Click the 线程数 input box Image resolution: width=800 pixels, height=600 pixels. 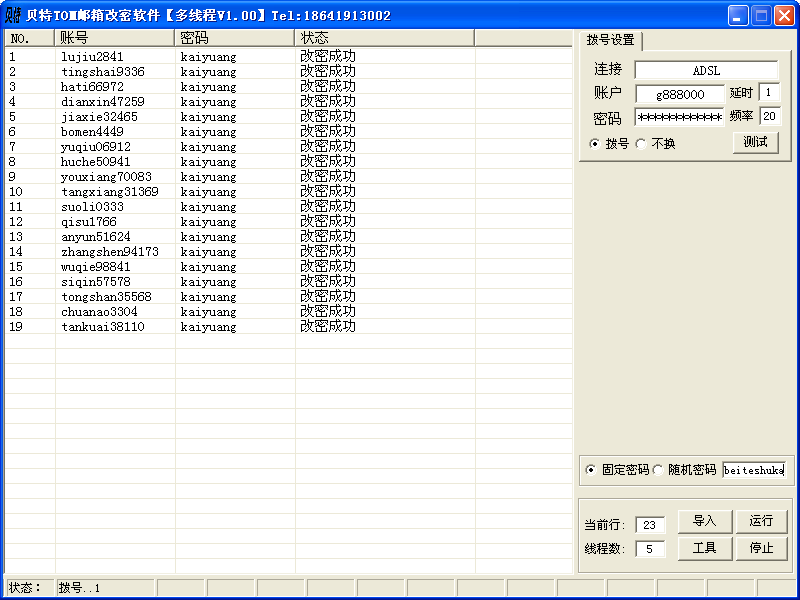(x=649, y=549)
